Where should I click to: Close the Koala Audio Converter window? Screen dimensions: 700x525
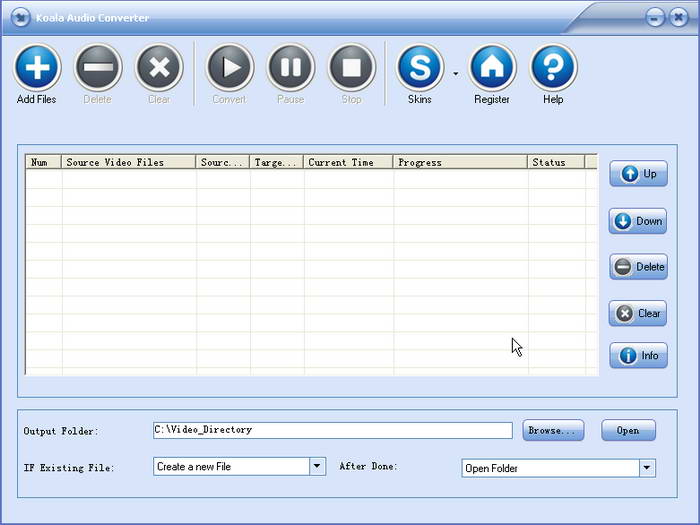click(x=679, y=18)
